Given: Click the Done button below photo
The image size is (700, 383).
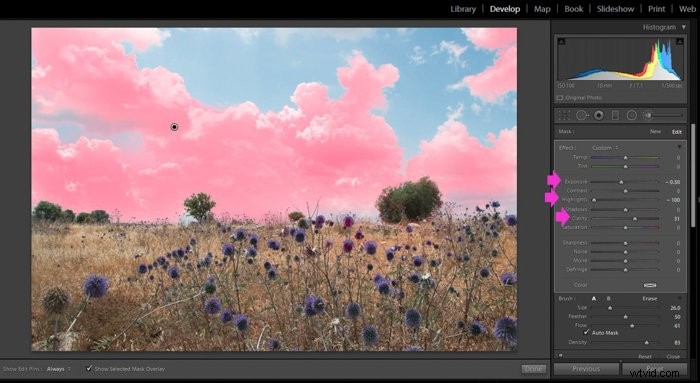Looking at the screenshot, I should pos(533,369).
